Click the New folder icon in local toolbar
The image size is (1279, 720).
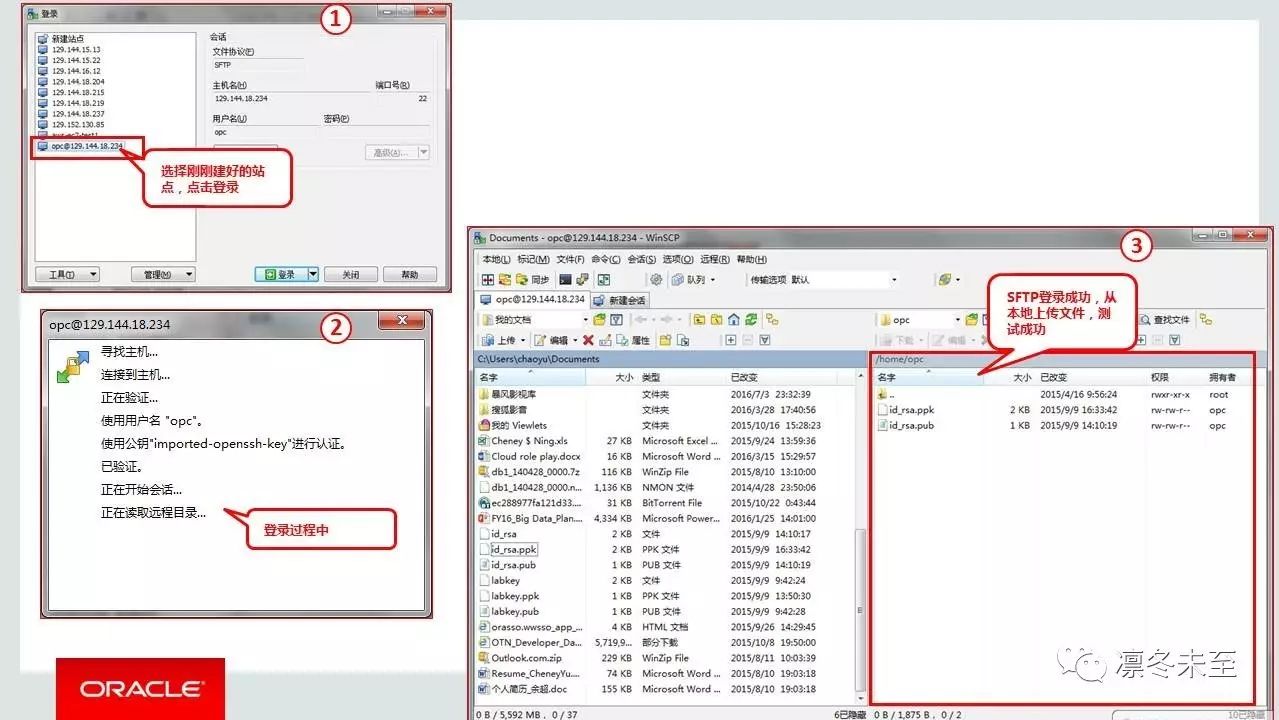tap(665, 340)
